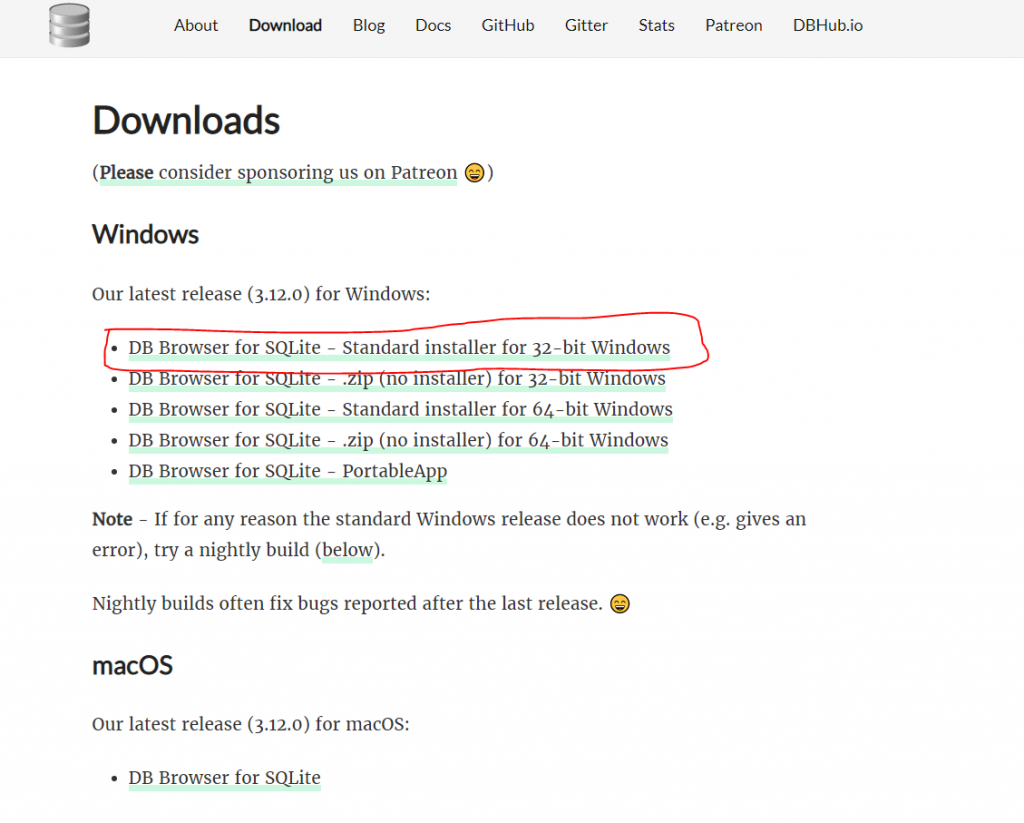
Task: Open the About page in navigation
Action: [x=196, y=25]
